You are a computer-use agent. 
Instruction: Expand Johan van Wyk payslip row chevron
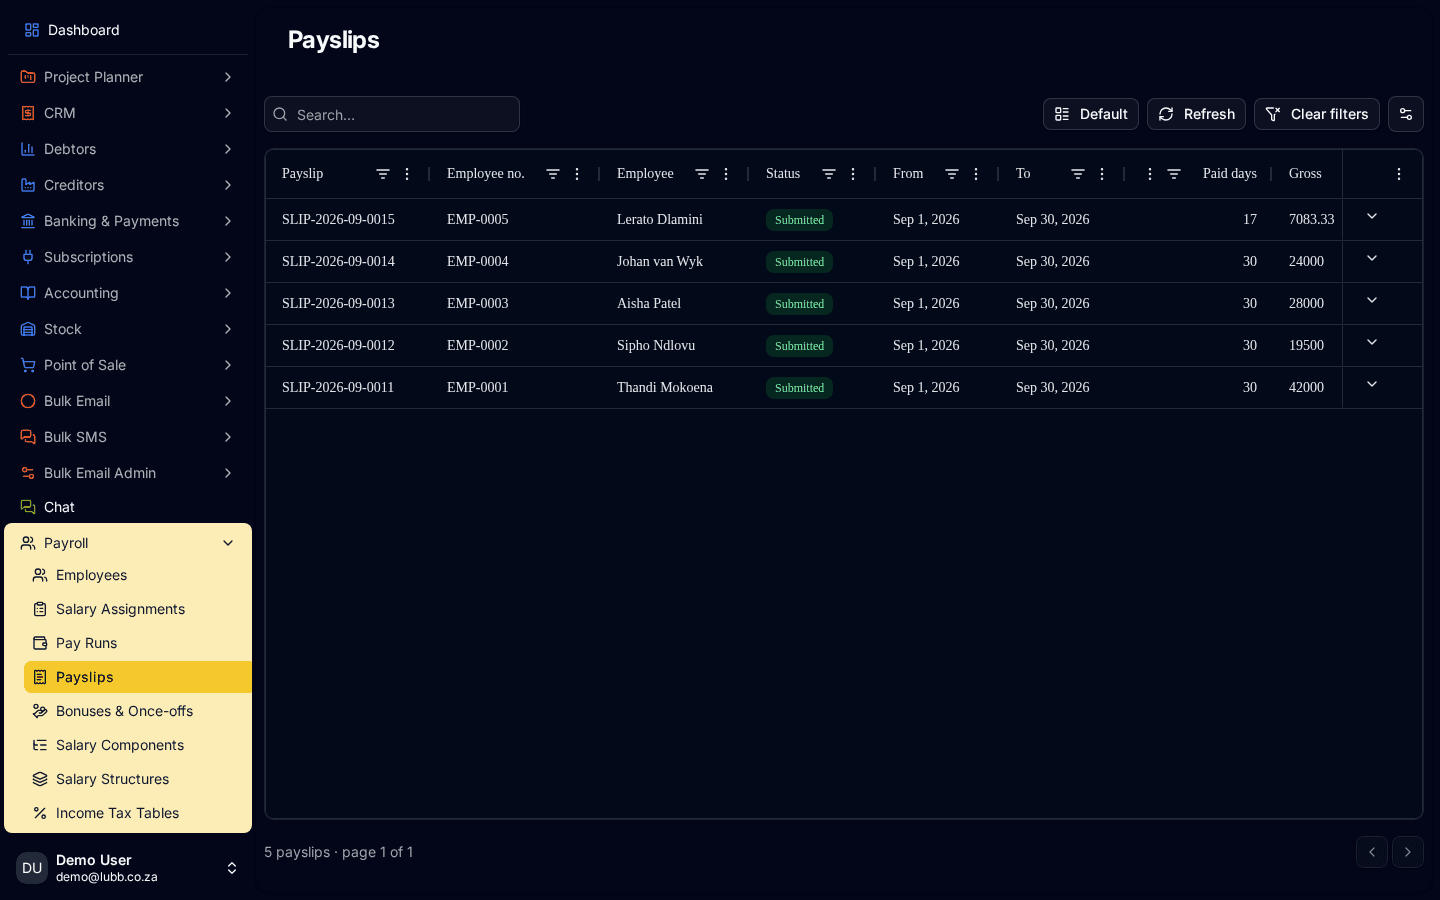pos(1372,259)
